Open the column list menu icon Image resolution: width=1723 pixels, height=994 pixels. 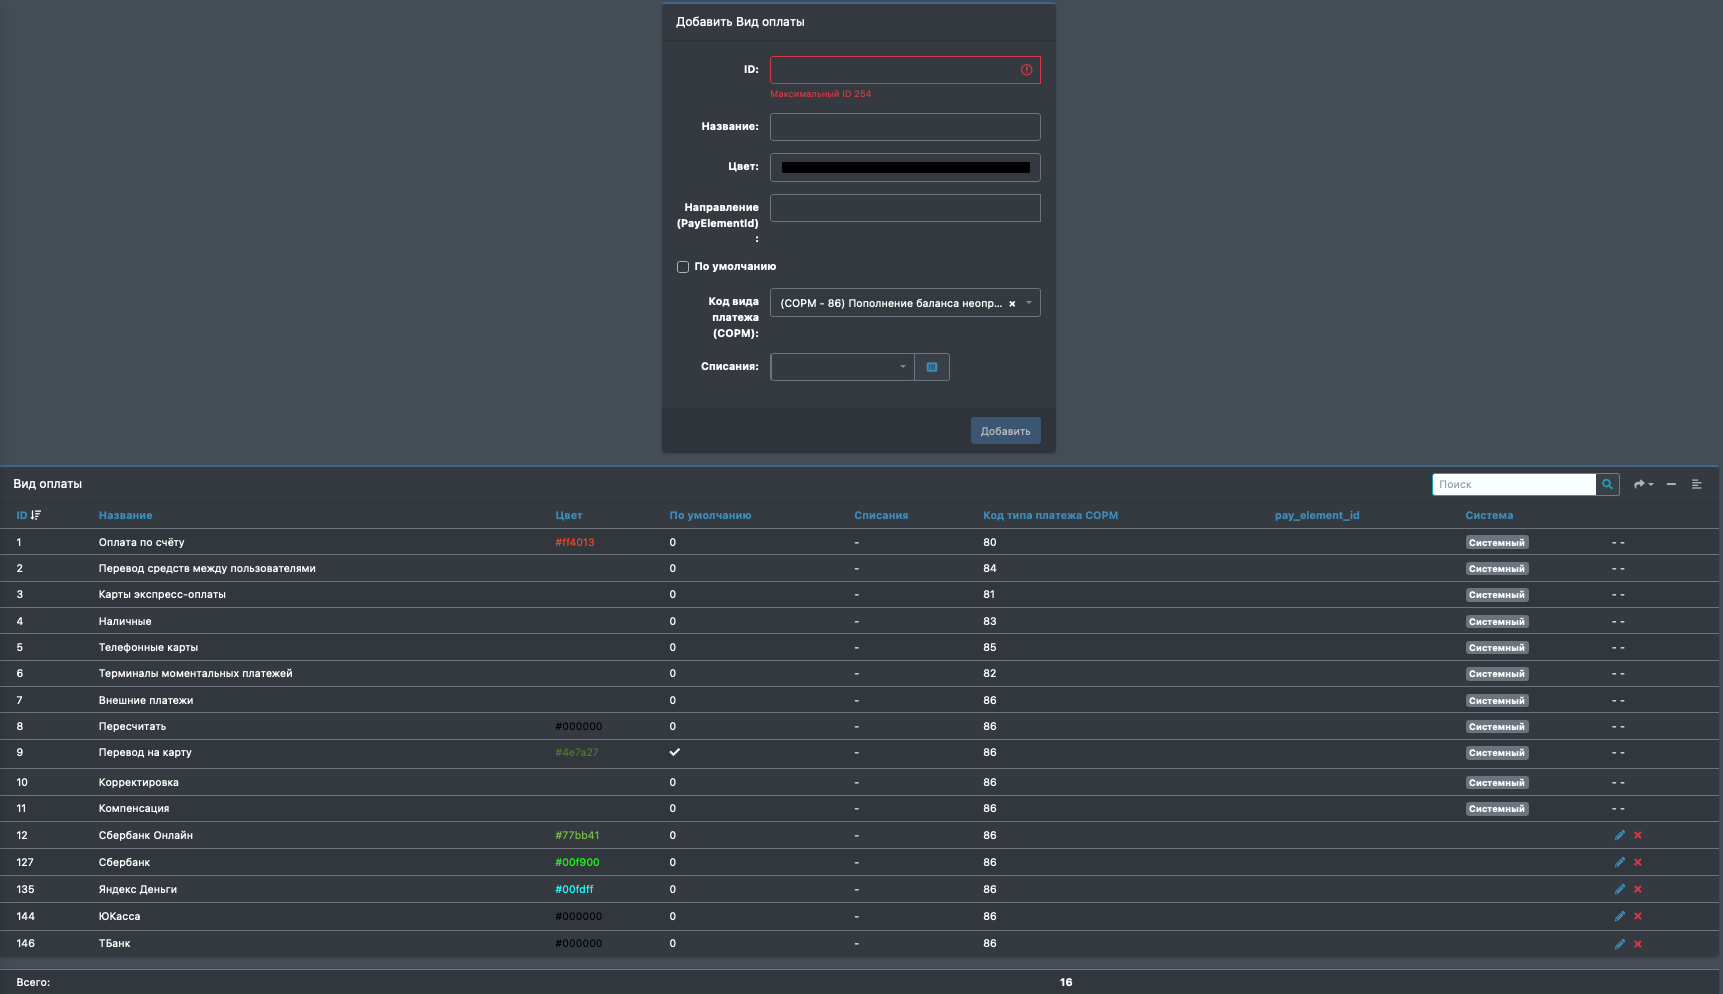point(1697,484)
